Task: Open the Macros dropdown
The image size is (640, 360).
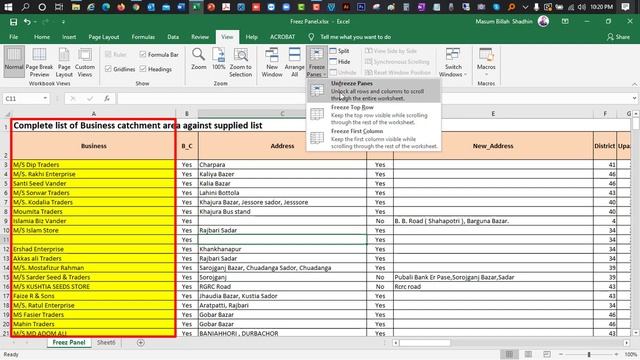Action: (486, 62)
